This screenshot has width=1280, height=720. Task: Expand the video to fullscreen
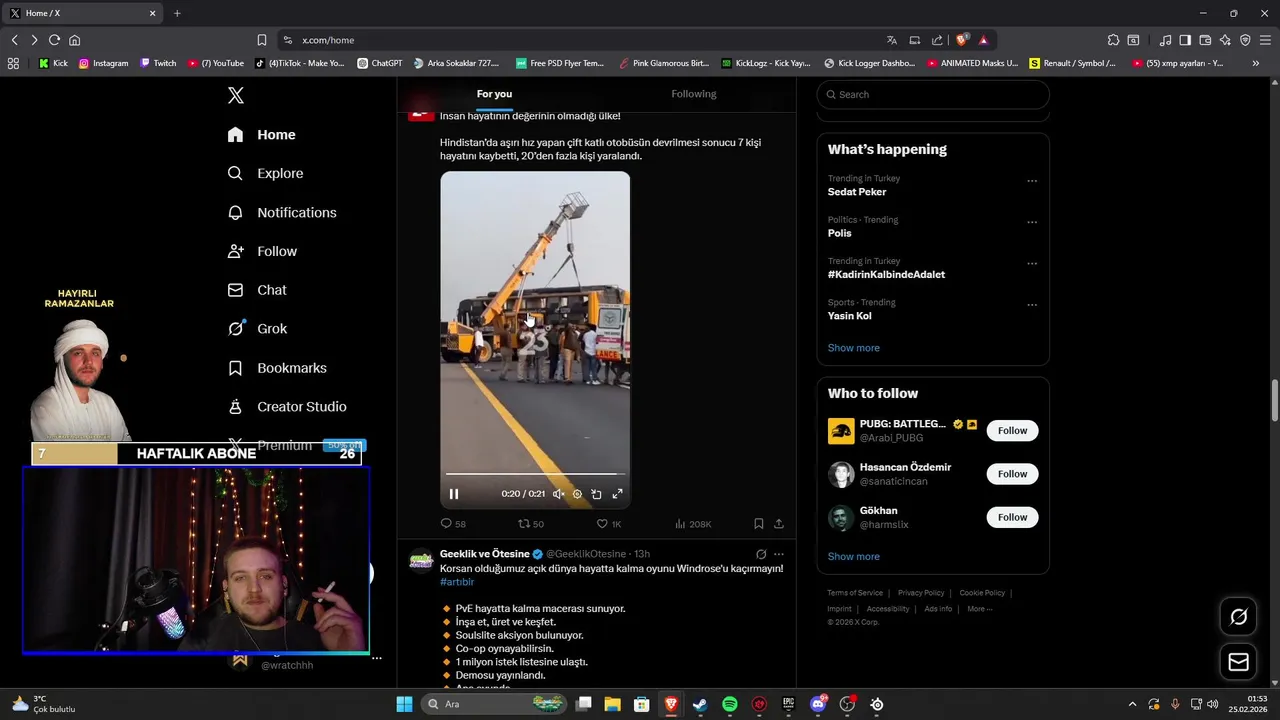click(617, 494)
